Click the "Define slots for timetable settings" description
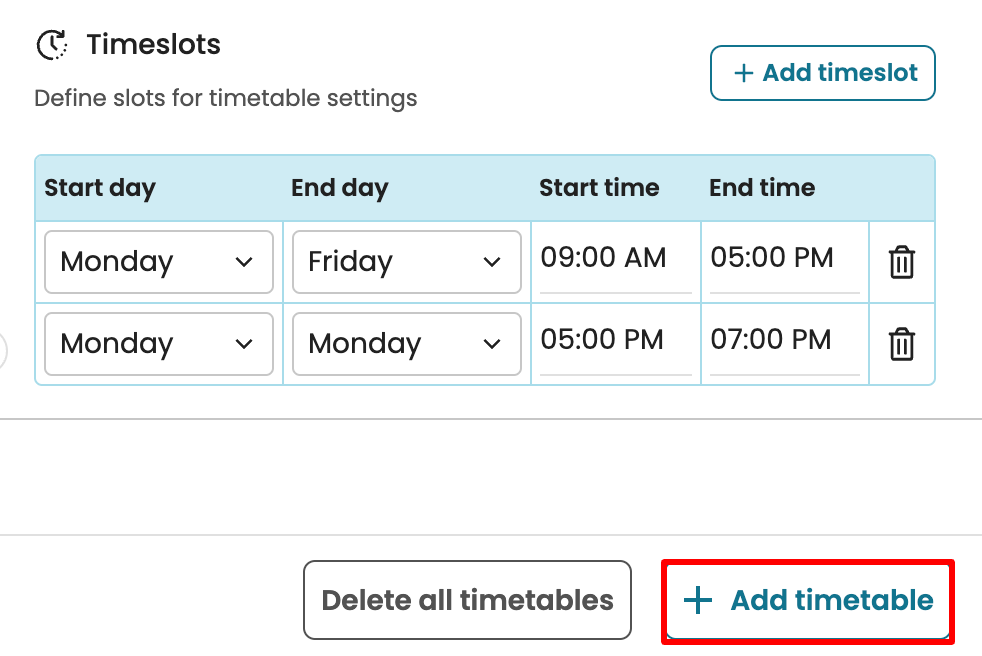 tap(225, 98)
